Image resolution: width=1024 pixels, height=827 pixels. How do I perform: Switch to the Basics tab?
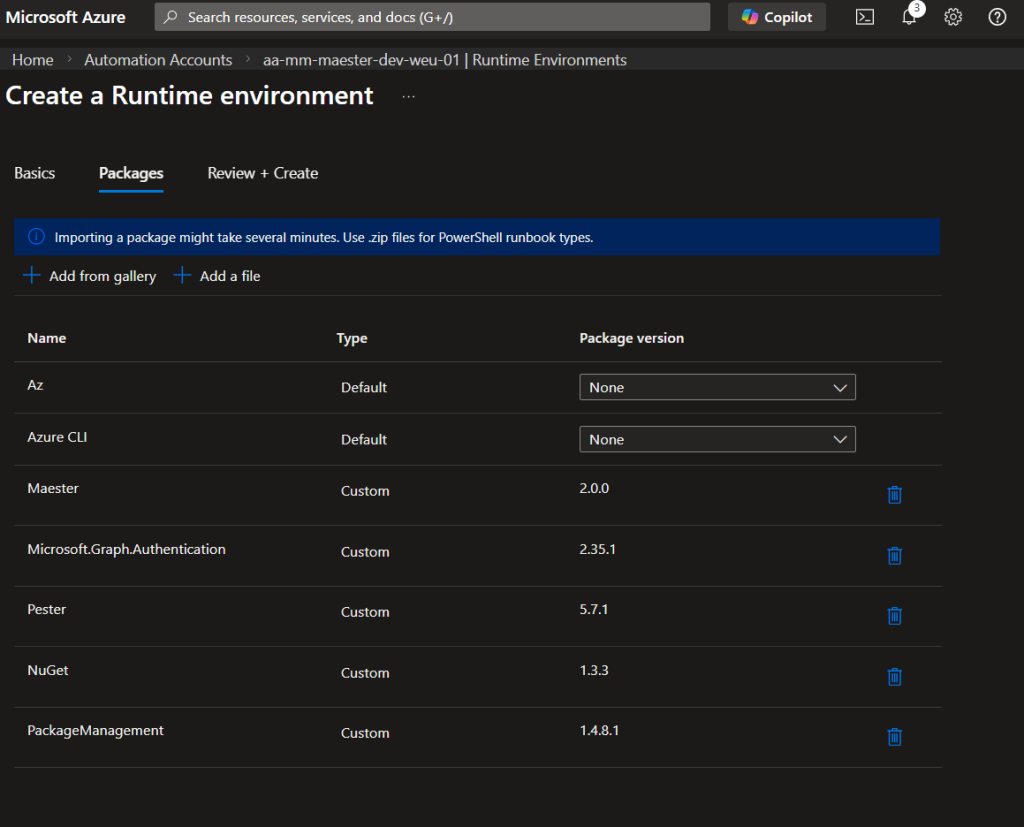tap(35, 173)
